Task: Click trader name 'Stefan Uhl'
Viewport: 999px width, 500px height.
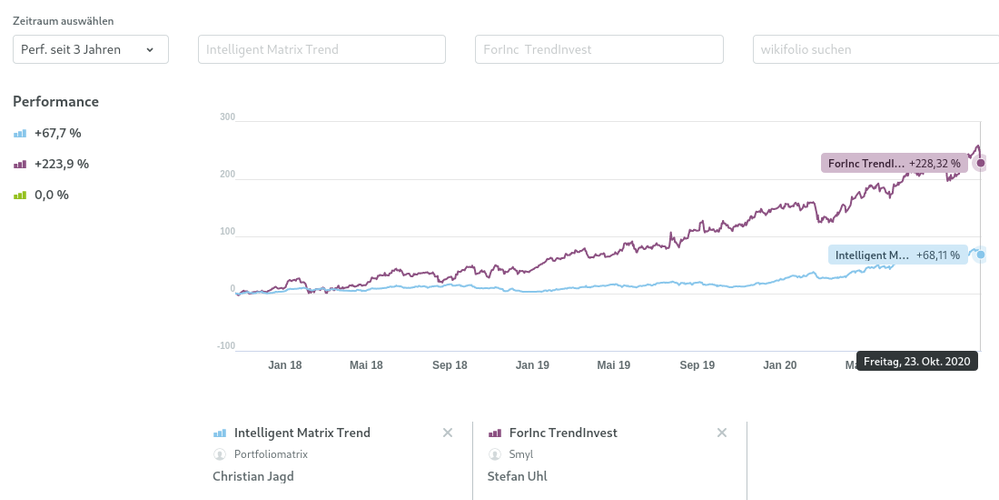Action: click(517, 476)
